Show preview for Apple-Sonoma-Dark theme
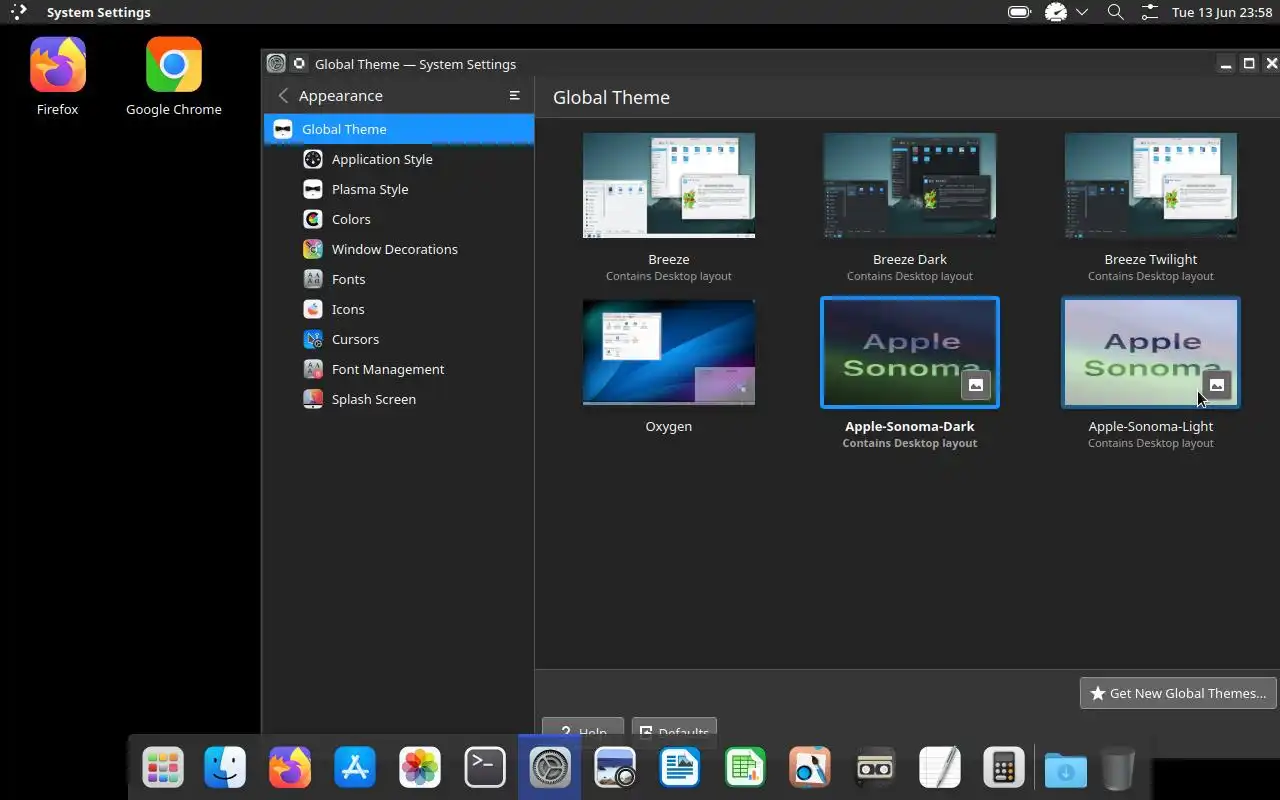The image size is (1280, 800). (x=976, y=385)
